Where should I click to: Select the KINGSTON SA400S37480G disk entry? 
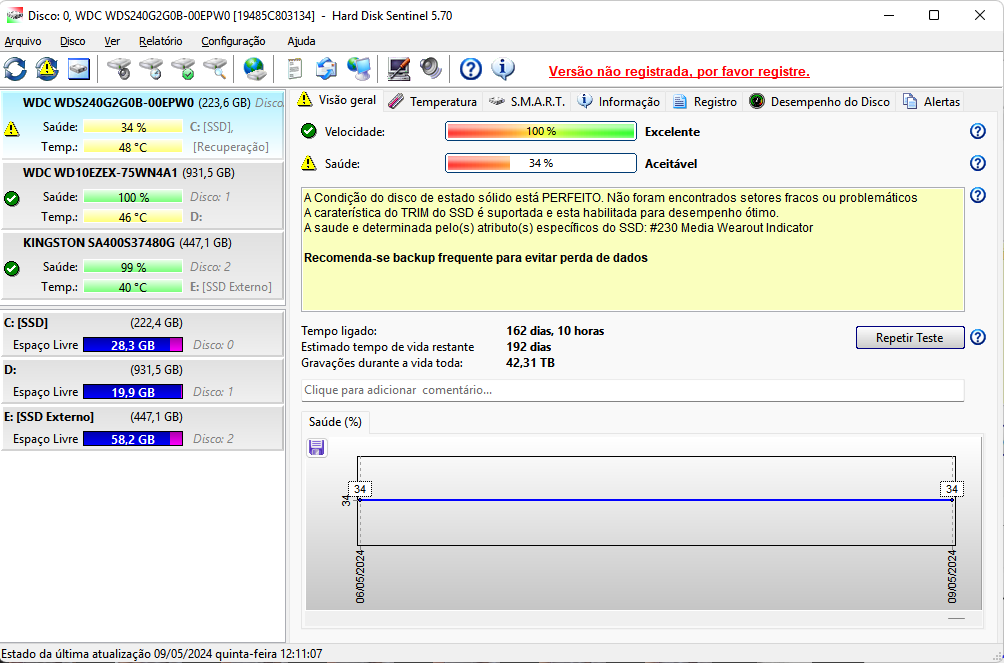coord(142,265)
